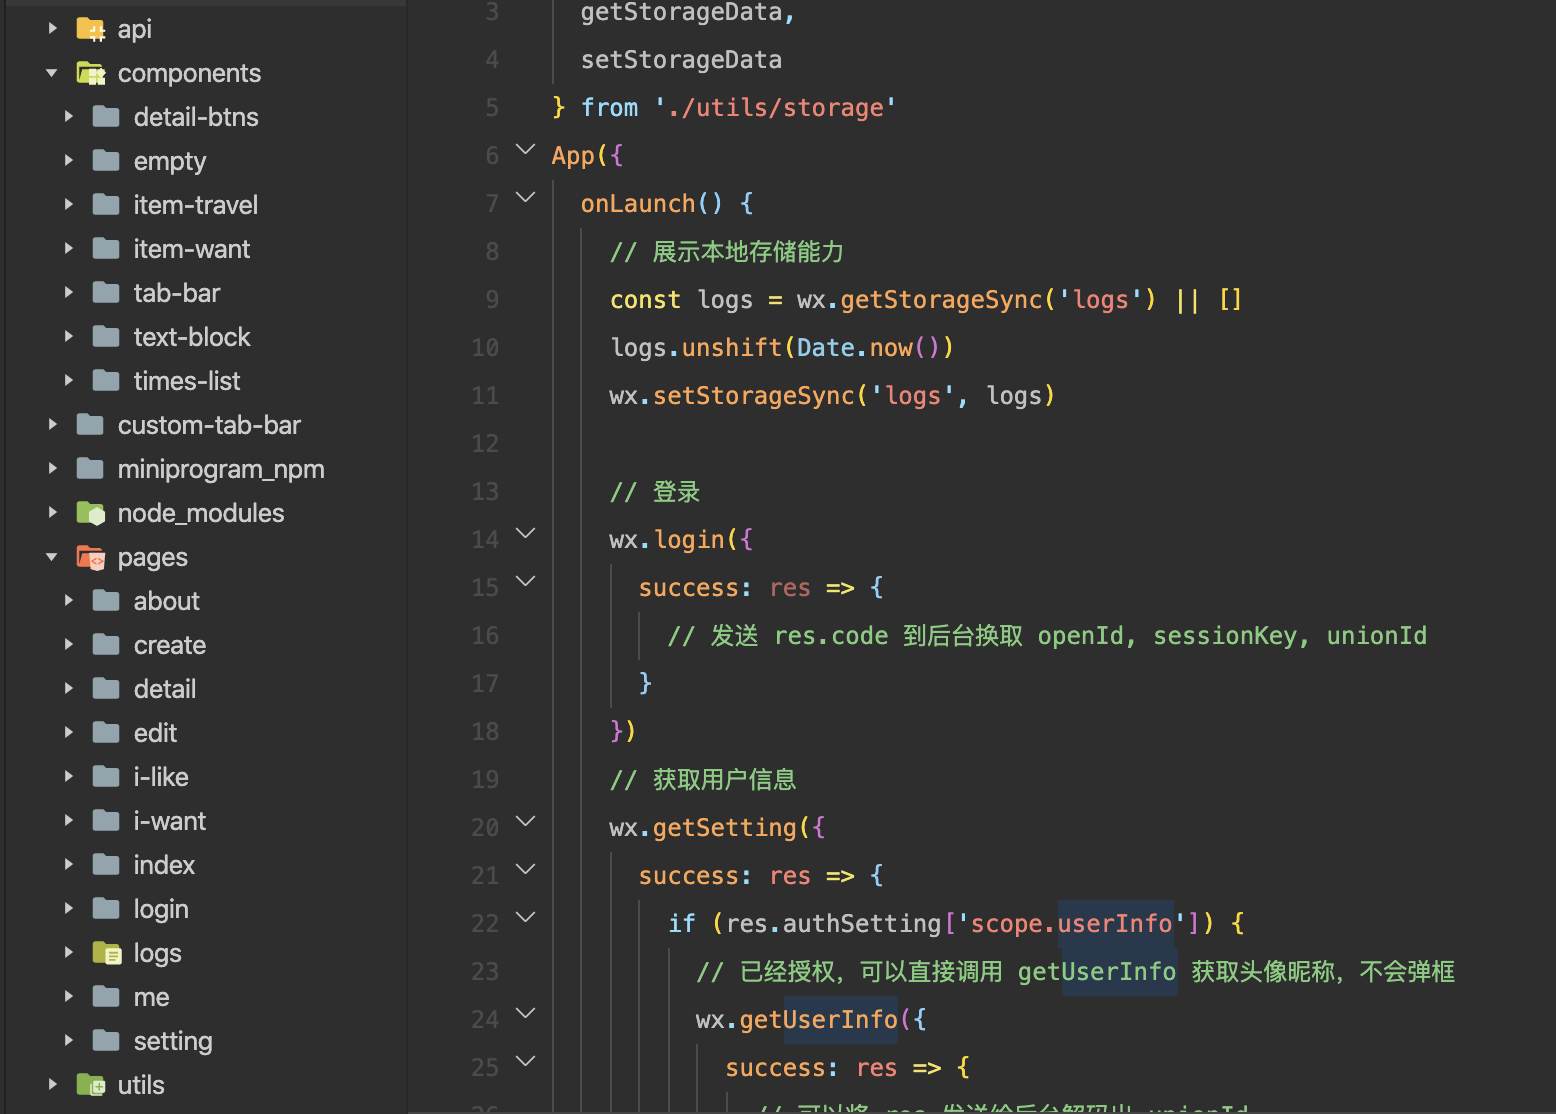Fold the onLaunch block at line 7
Viewport: 1556px width, 1114px height.
tap(525, 198)
